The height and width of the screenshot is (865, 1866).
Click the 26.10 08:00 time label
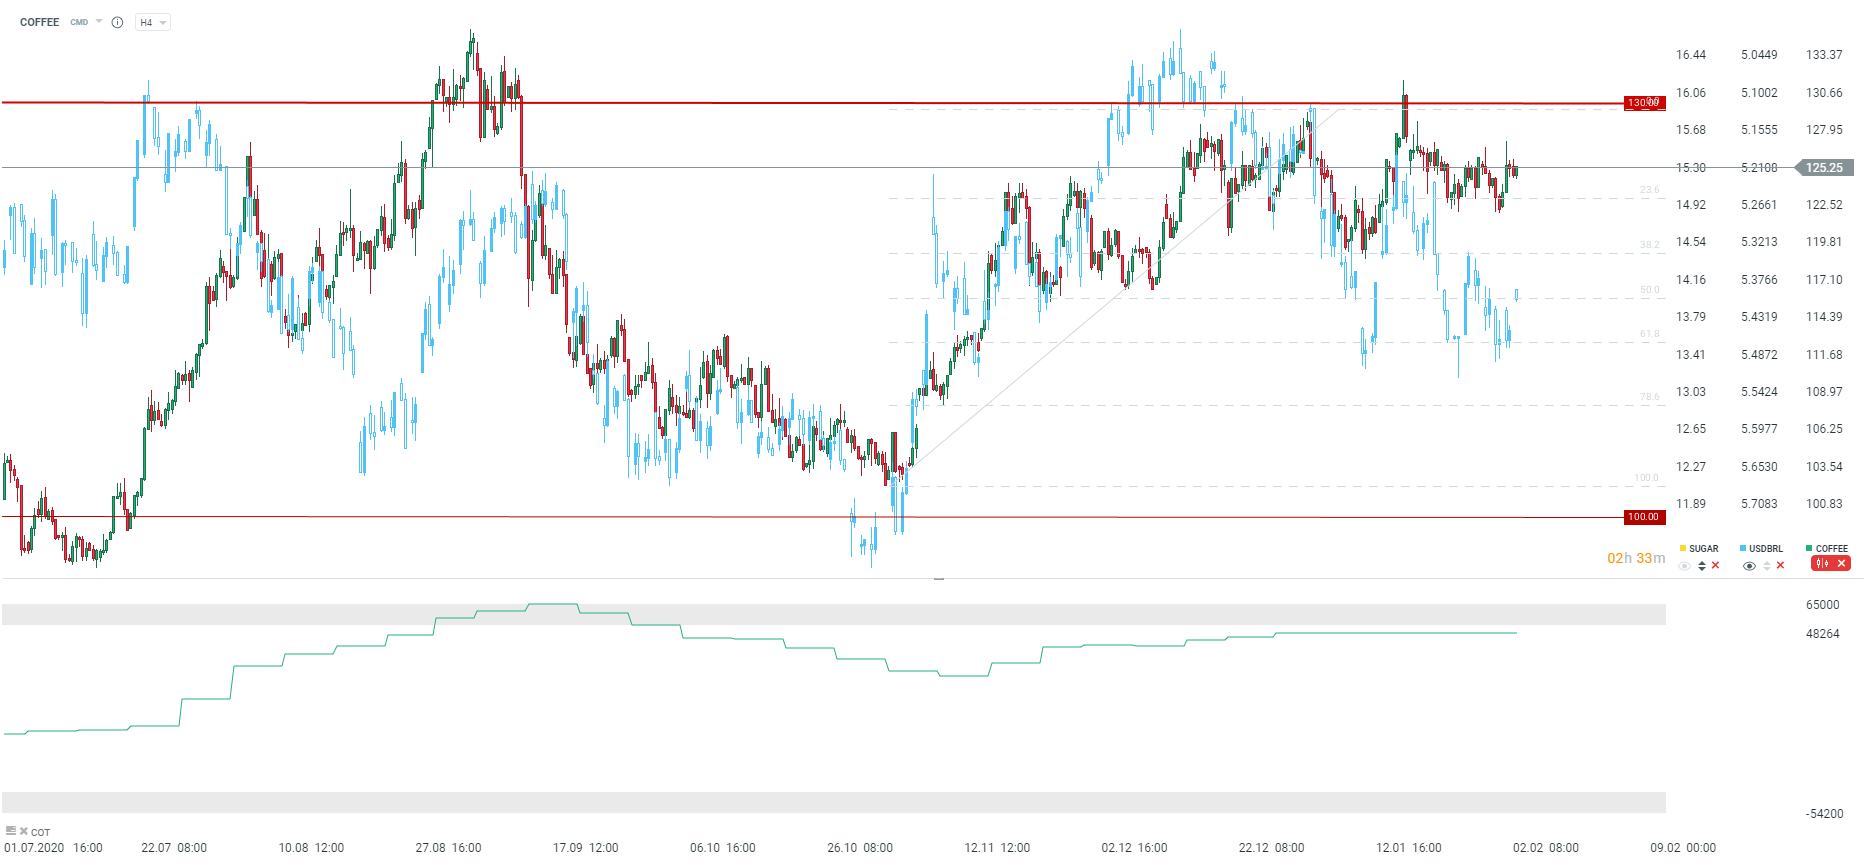click(x=860, y=848)
